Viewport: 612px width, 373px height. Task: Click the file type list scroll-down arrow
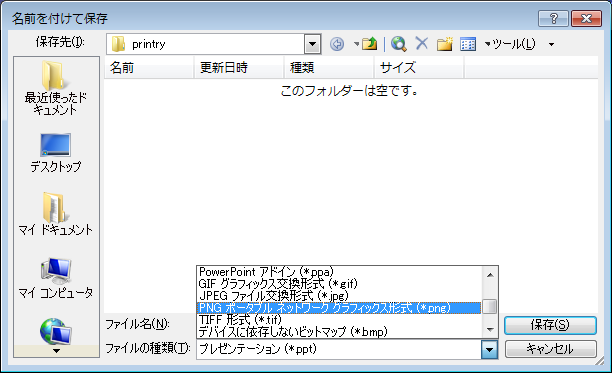(x=490, y=330)
